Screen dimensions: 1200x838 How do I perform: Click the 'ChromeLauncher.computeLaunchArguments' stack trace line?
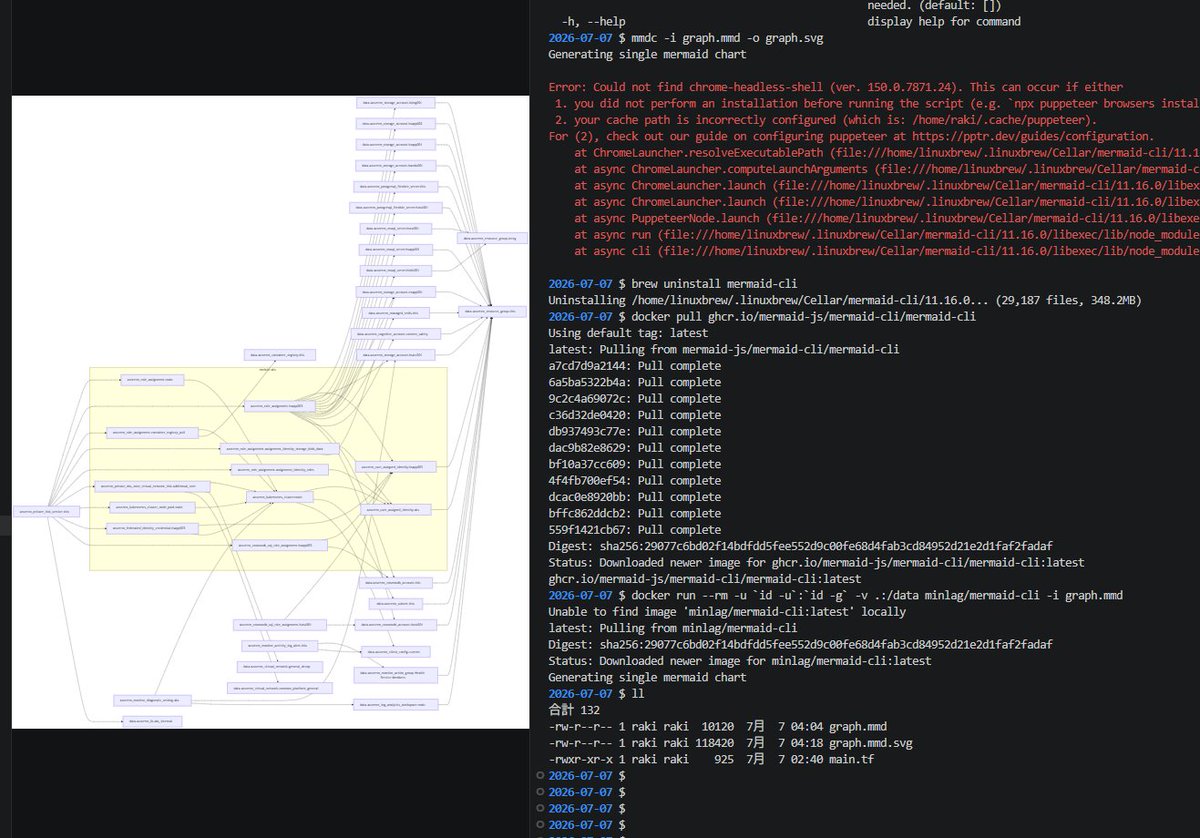[x=886, y=169]
